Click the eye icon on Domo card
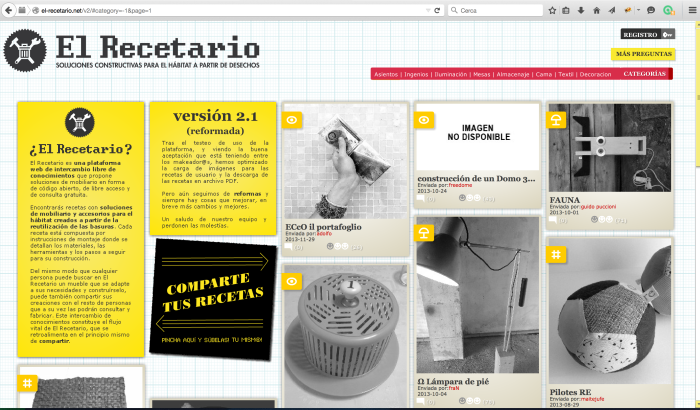 (x=424, y=120)
